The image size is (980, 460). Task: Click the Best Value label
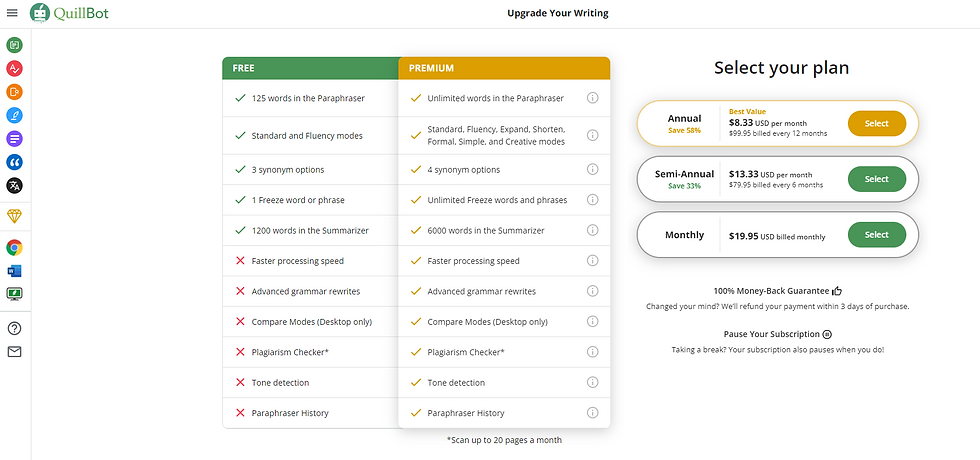[748, 112]
